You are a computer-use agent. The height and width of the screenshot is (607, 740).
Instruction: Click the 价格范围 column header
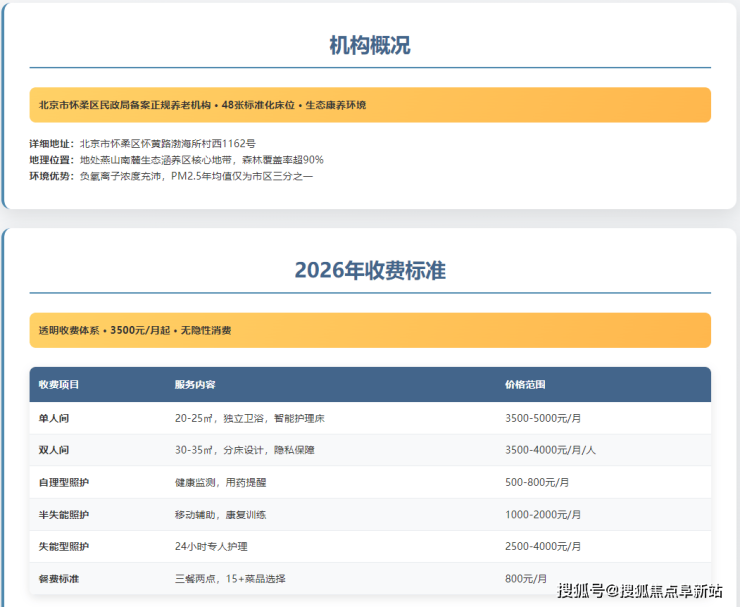(525, 385)
